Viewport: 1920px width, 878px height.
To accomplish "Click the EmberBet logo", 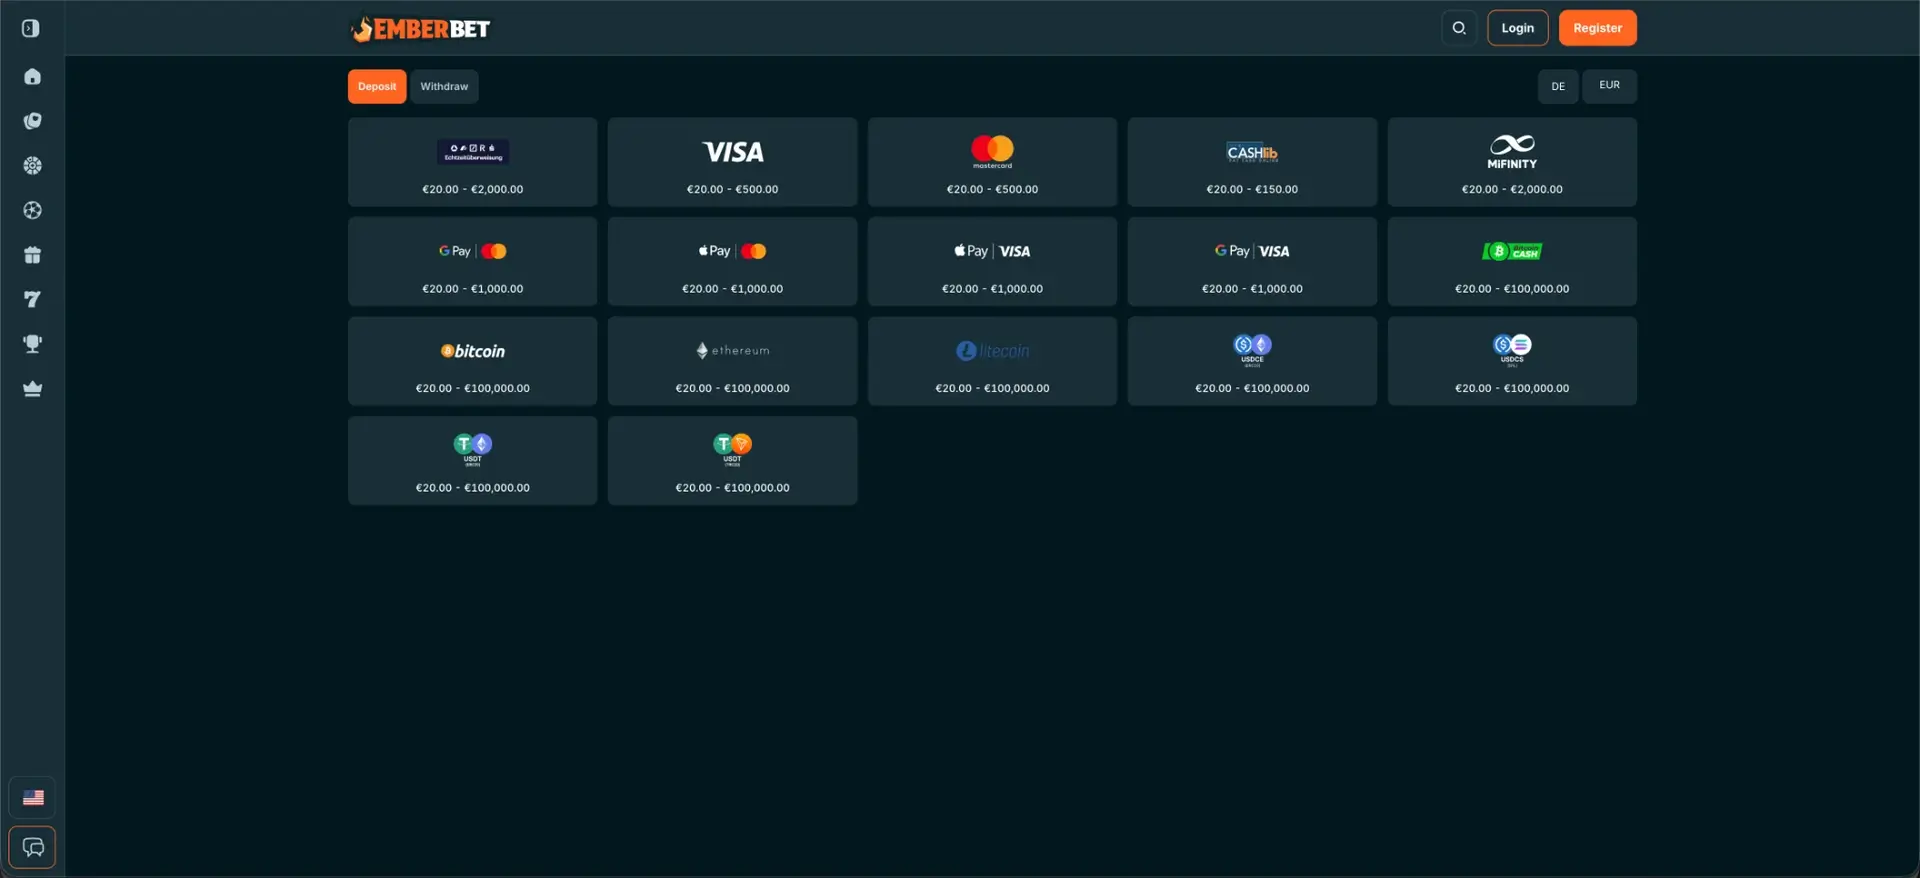I will click(420, 29).
